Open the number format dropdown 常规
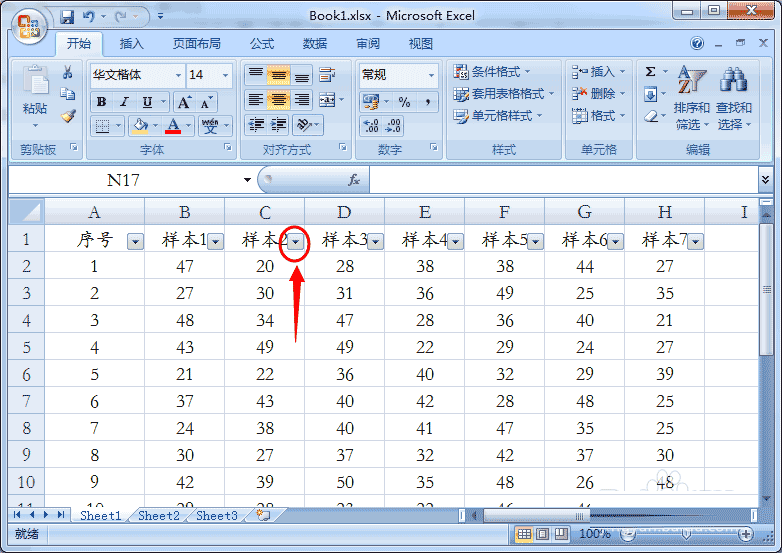This screenshot has width=782, height=553. (x=431, y=75)
